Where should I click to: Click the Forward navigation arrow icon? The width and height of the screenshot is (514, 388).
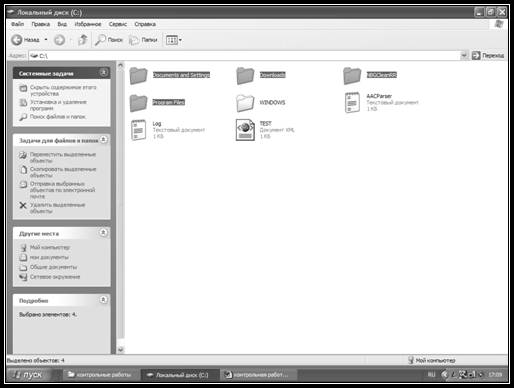point(60,40)
